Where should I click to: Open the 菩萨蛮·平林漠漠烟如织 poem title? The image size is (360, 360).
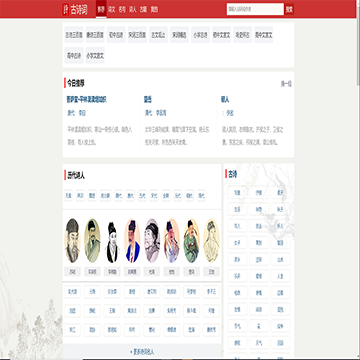(87, 99)
